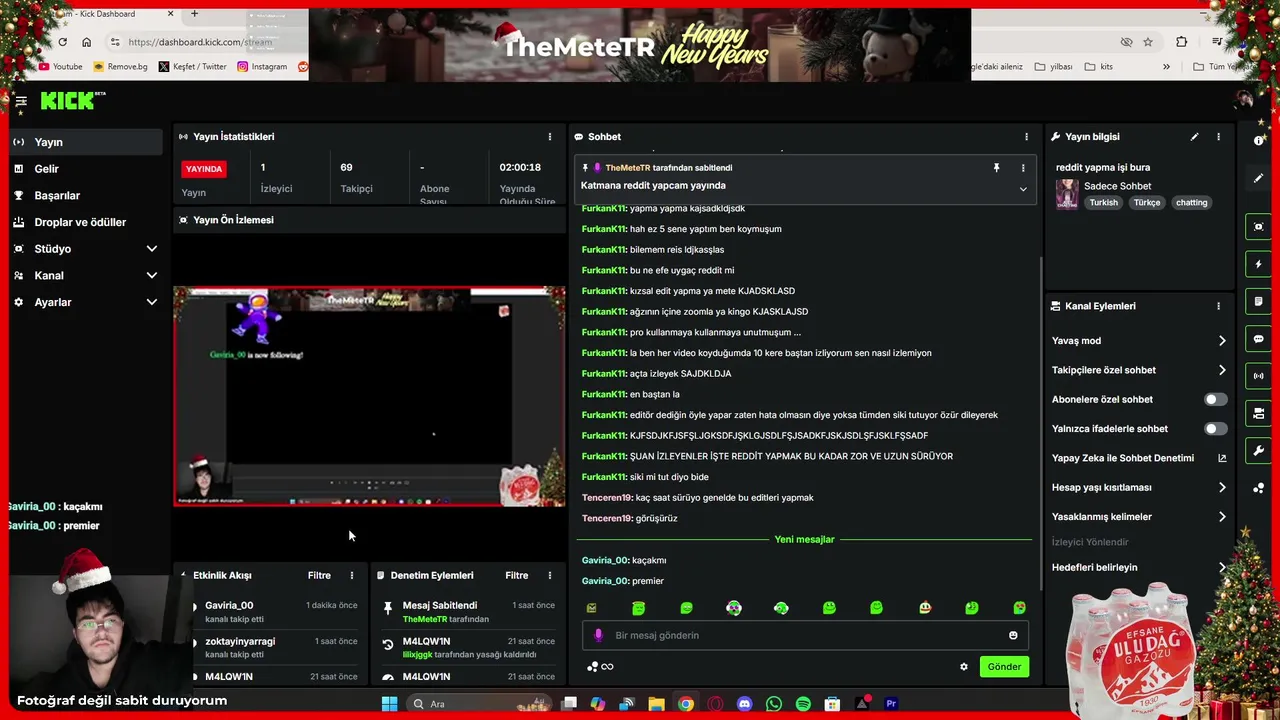This screenshot has height=720, width=1280.
Task: Send the chat message with Gönder
Action: pyautogui.click(x=1004, y=667)
